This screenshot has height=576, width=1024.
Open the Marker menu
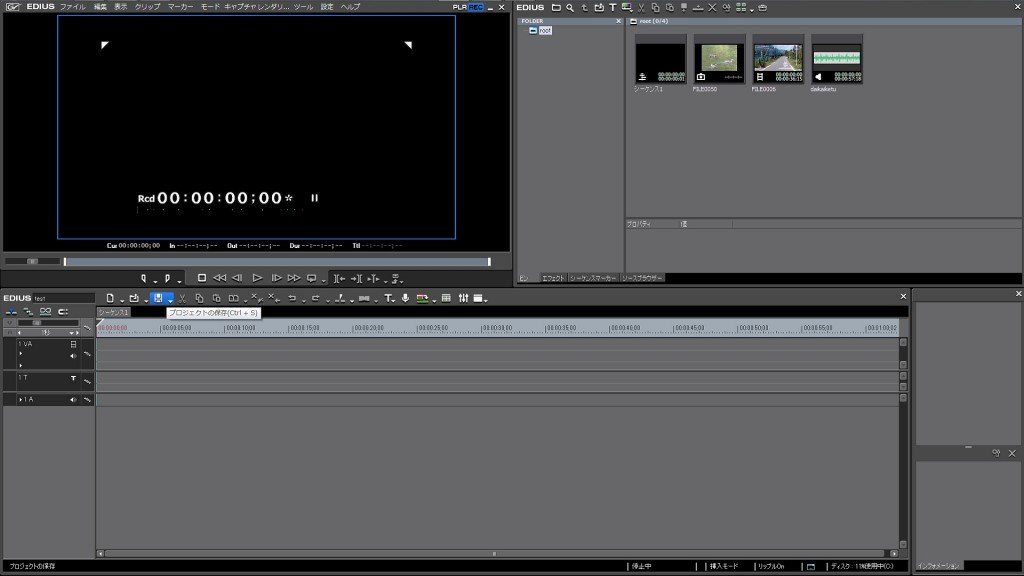click(x=180, y=7)
